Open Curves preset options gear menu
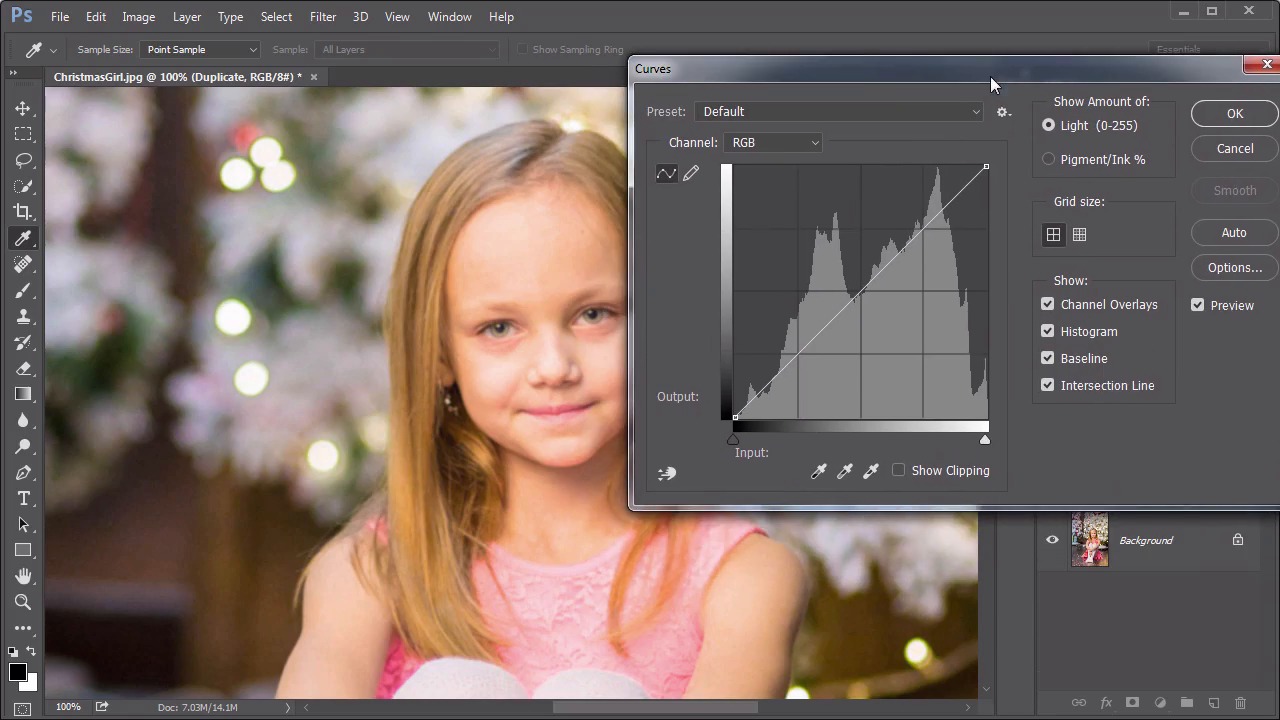 click(x=1004, y=112)
